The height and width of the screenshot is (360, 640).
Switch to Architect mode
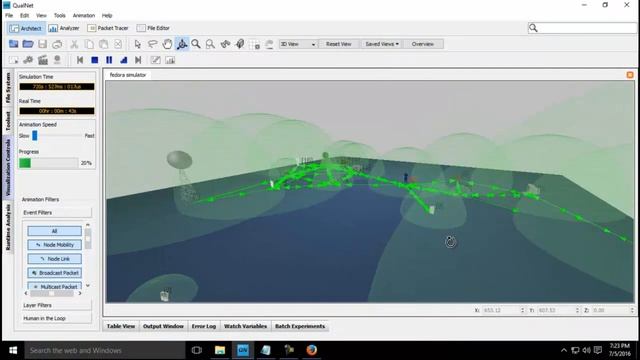click(x=25, y=28)
